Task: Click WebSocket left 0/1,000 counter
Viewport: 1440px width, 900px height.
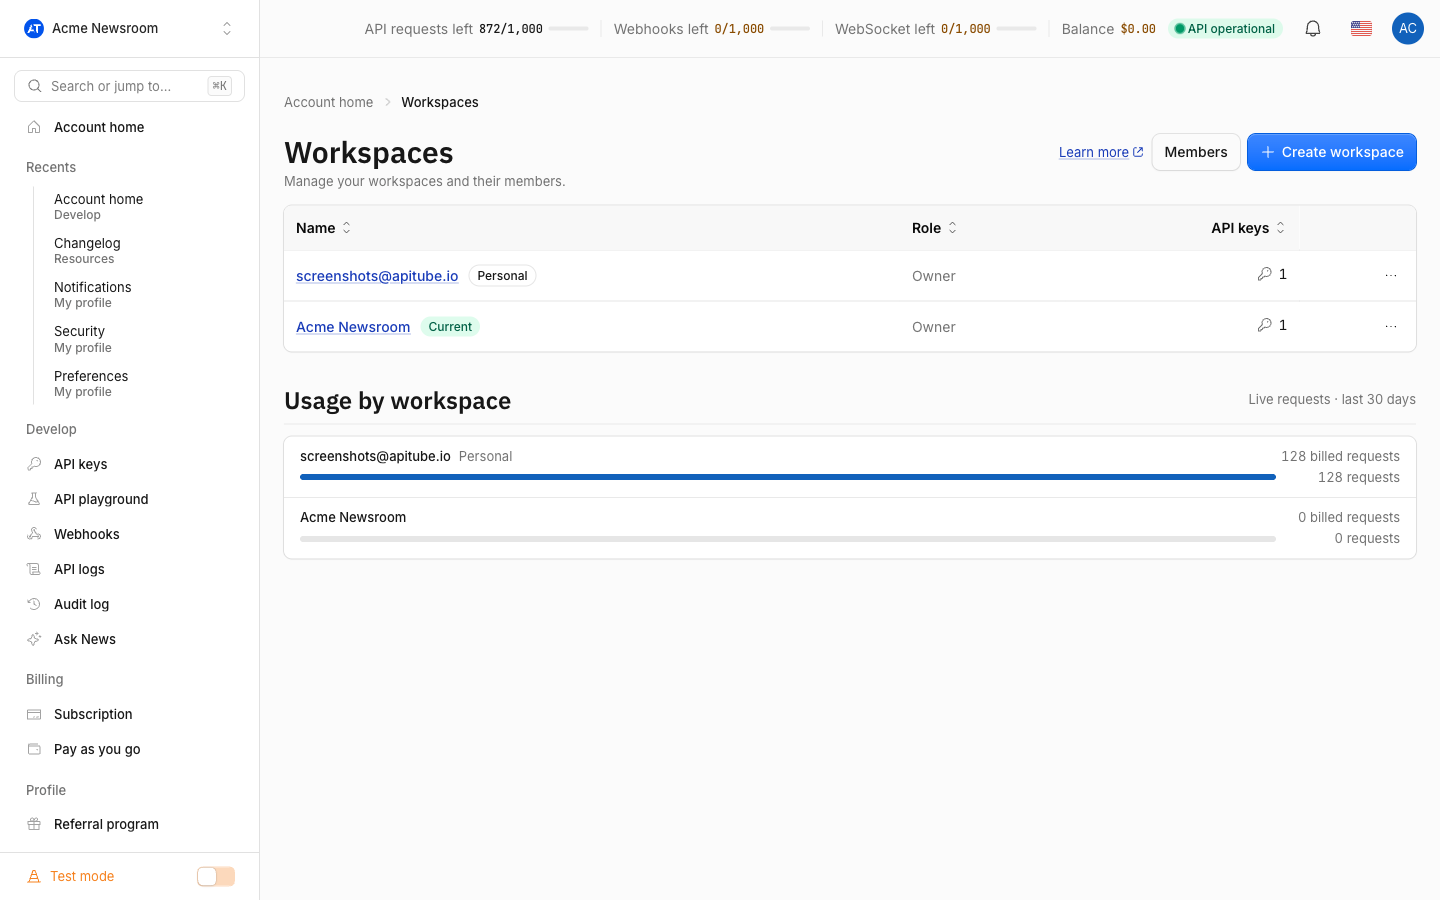Action: pos(913,29)
